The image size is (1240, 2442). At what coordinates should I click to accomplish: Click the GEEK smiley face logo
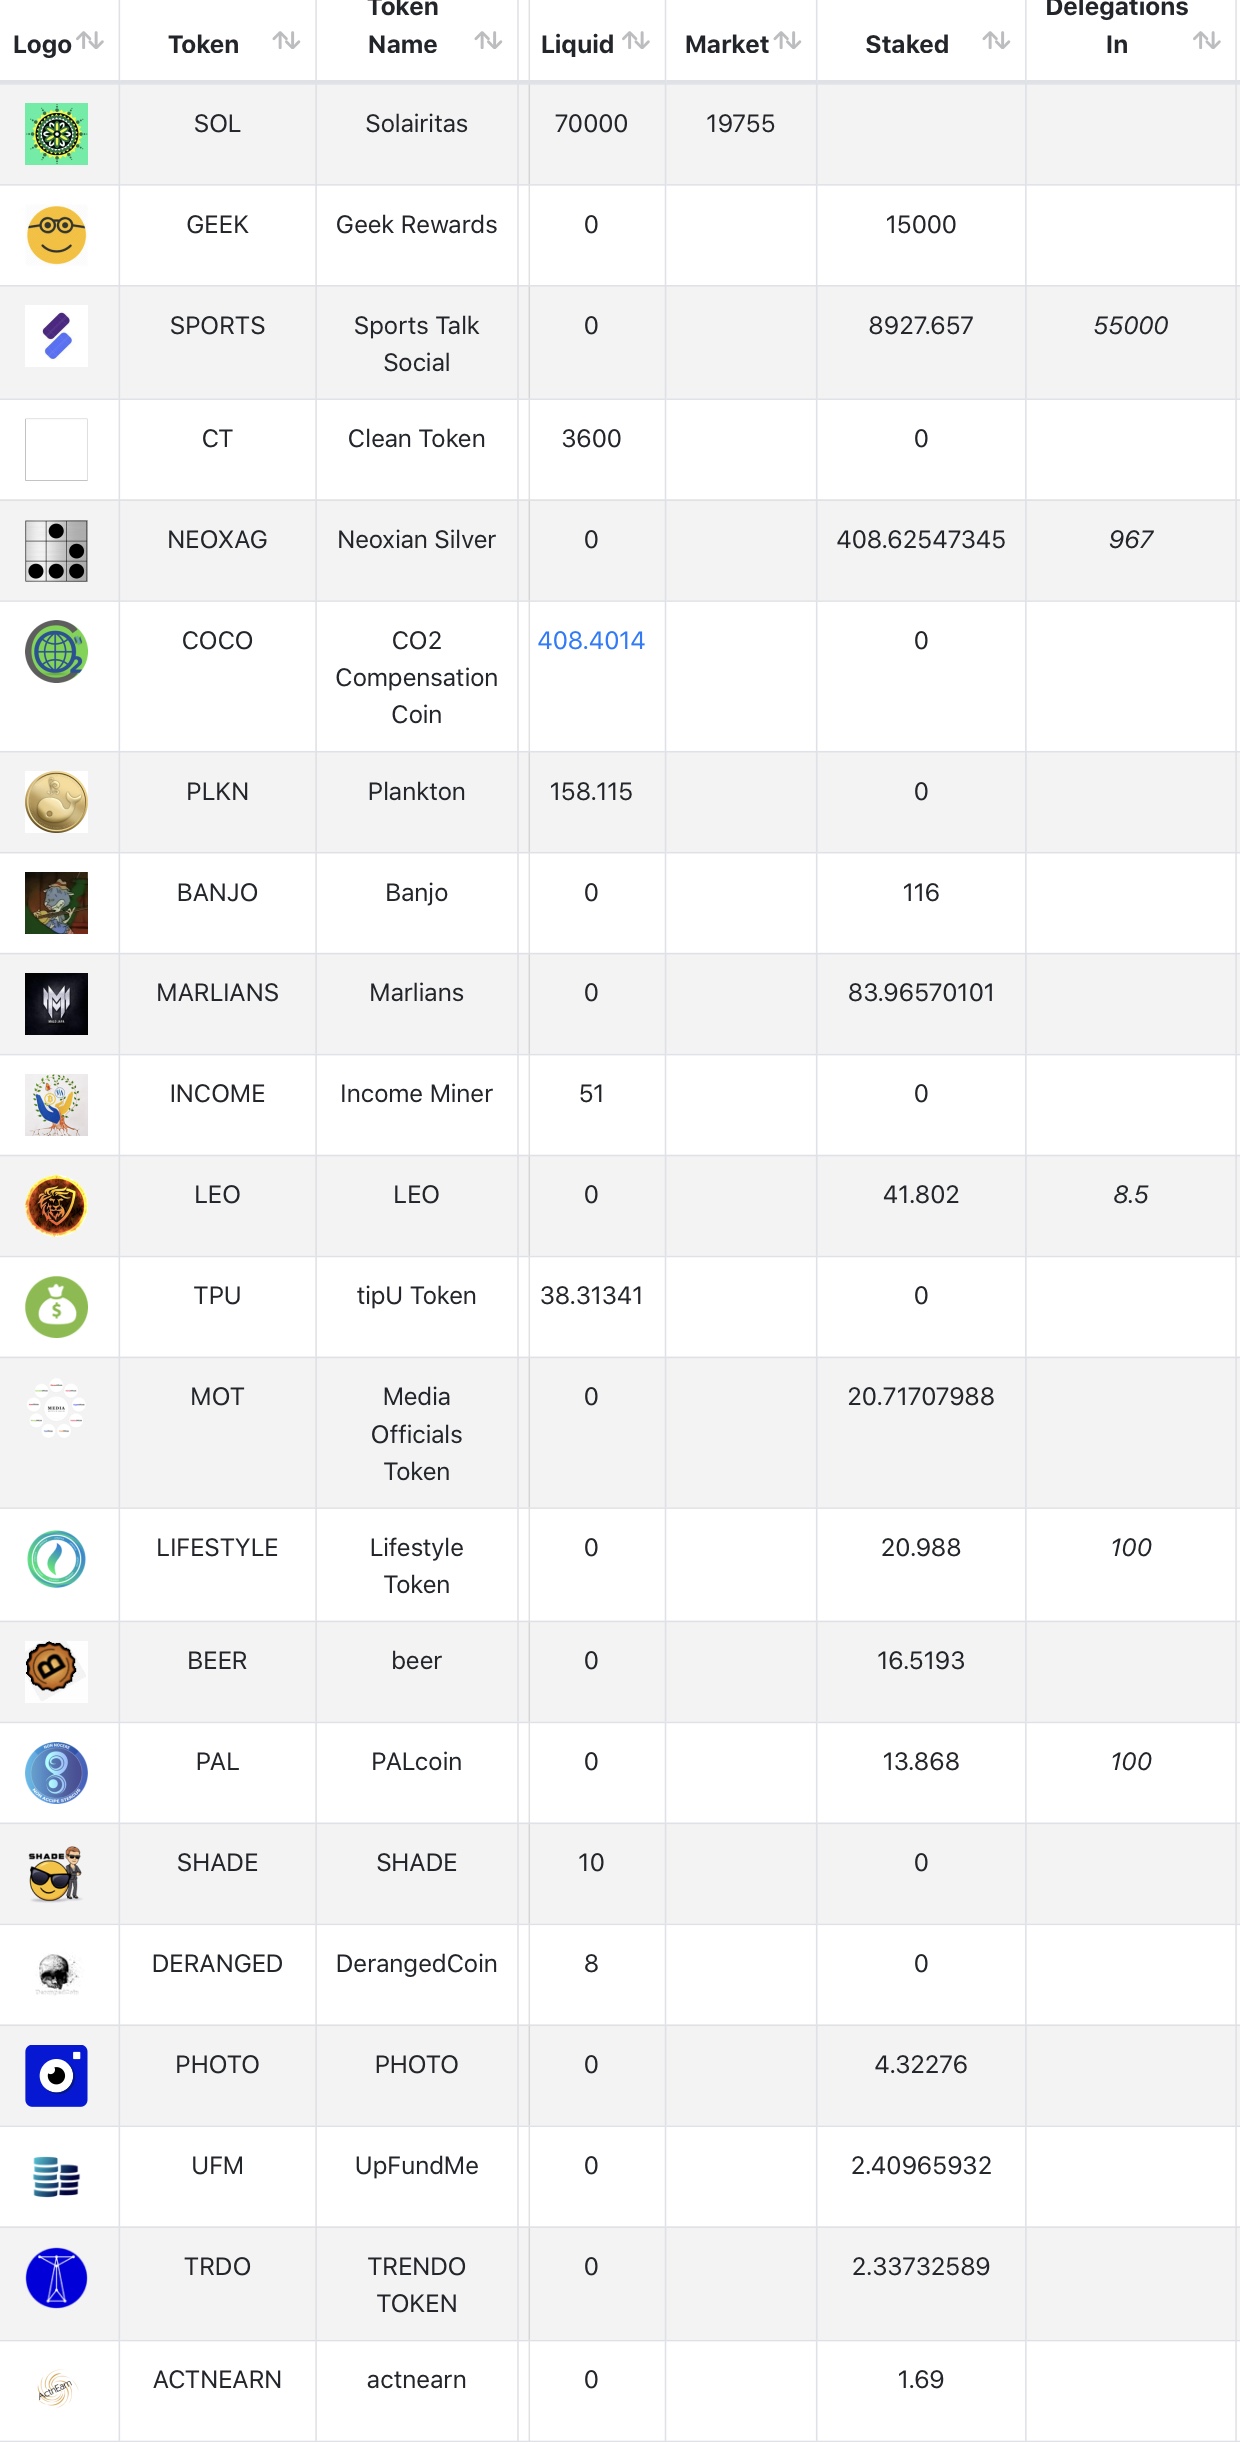pos(56,235)
